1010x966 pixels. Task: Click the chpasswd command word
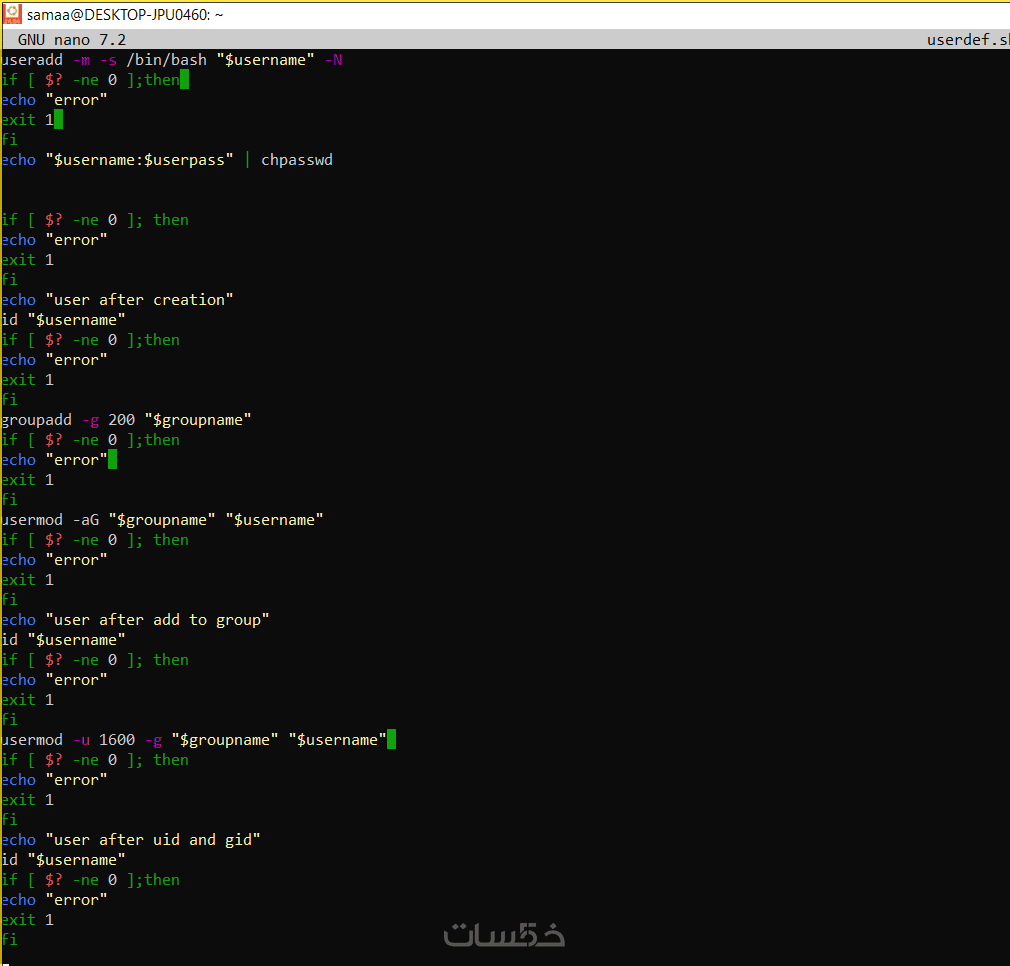pyautogui.click(x=297, y=160)
